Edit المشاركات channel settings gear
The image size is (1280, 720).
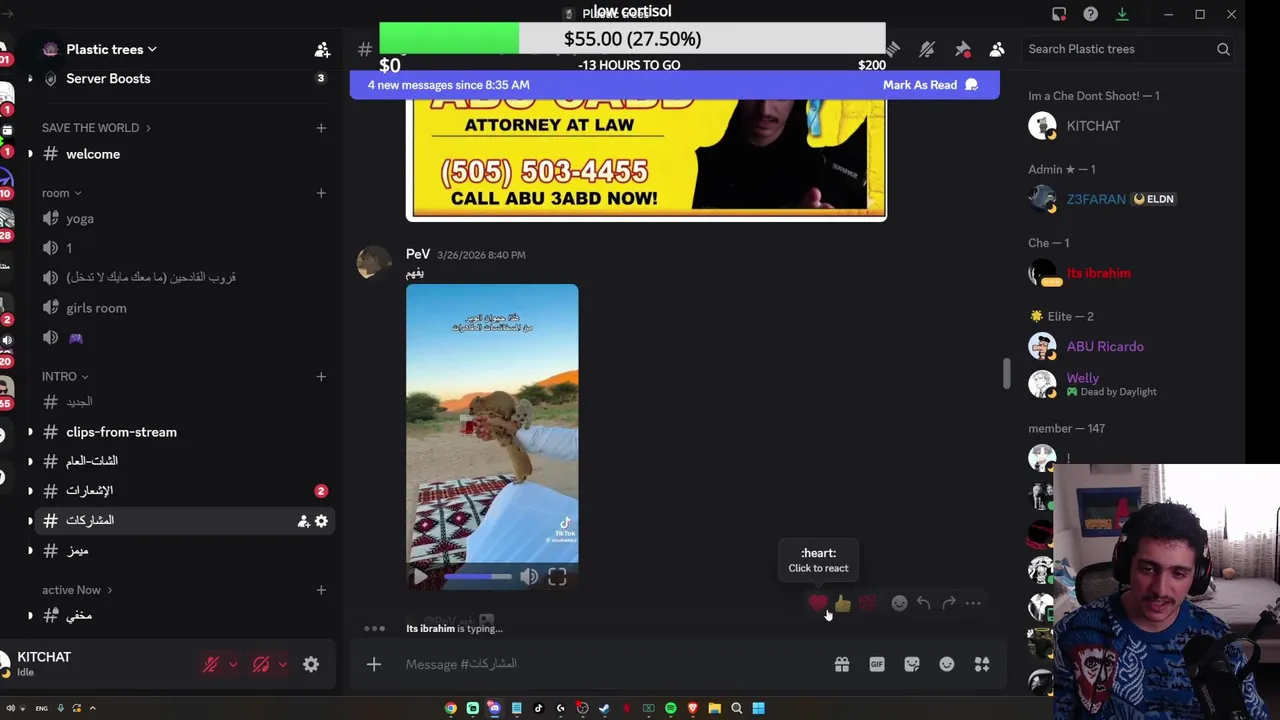click(321, 521)
